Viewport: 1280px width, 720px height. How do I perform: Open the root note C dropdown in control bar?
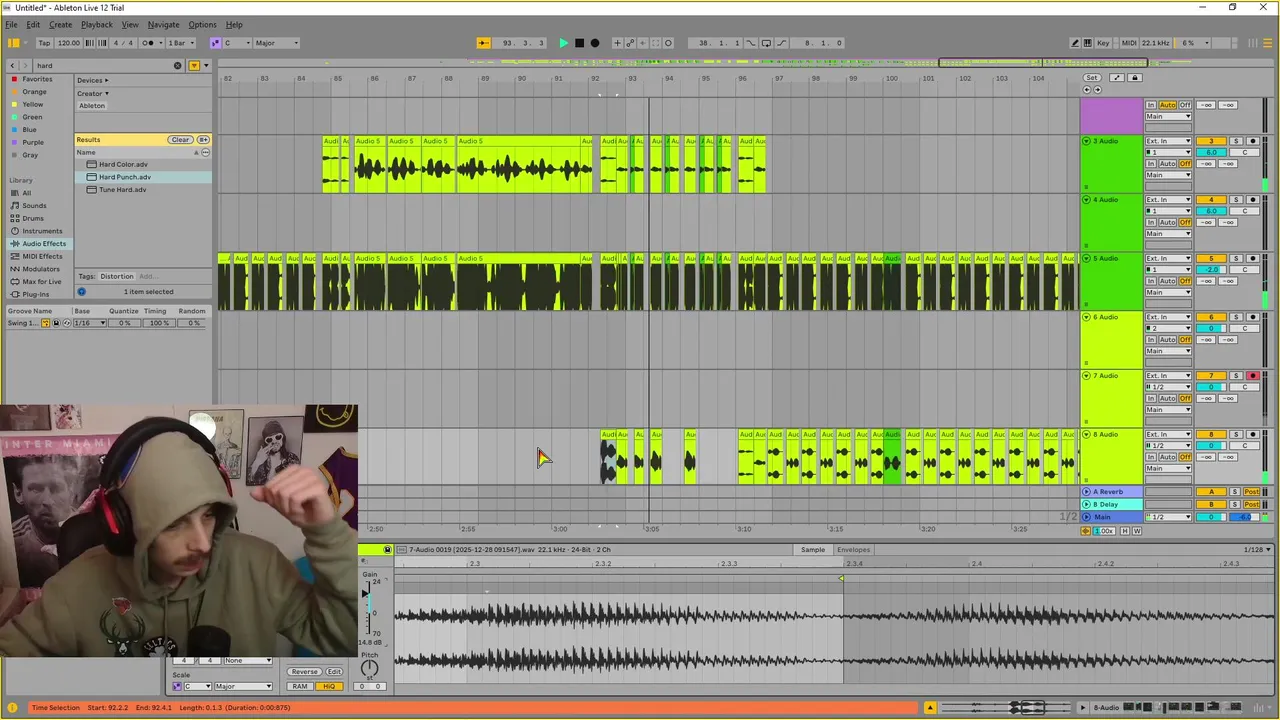(236, 43)
